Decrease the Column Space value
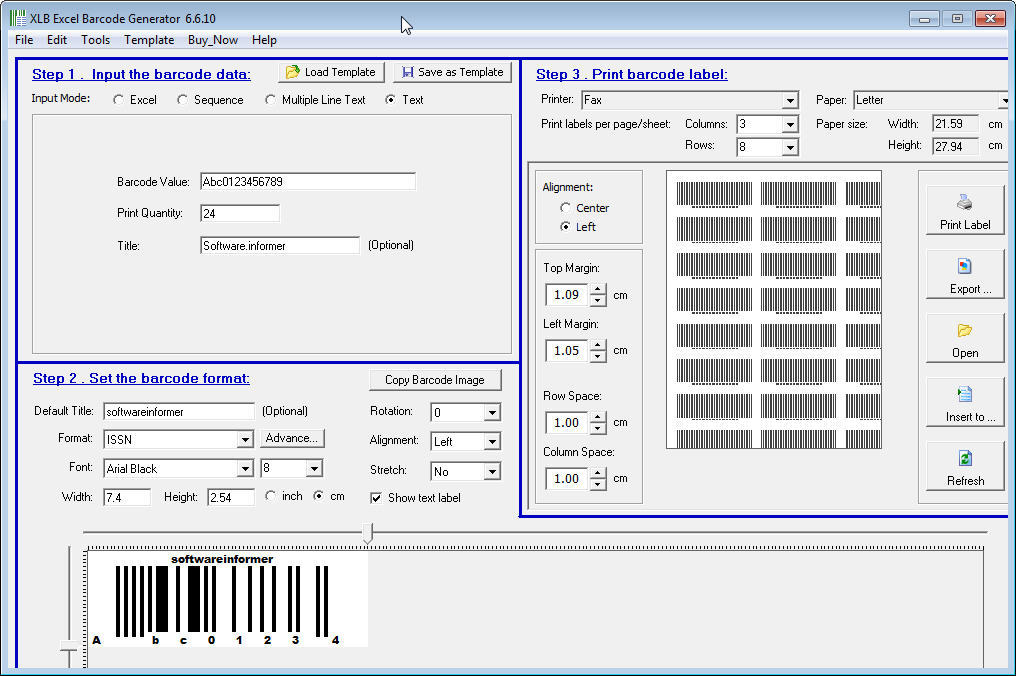Image resolution: width=1016 pixels, height=676 pixels. [x=599, y=485]
